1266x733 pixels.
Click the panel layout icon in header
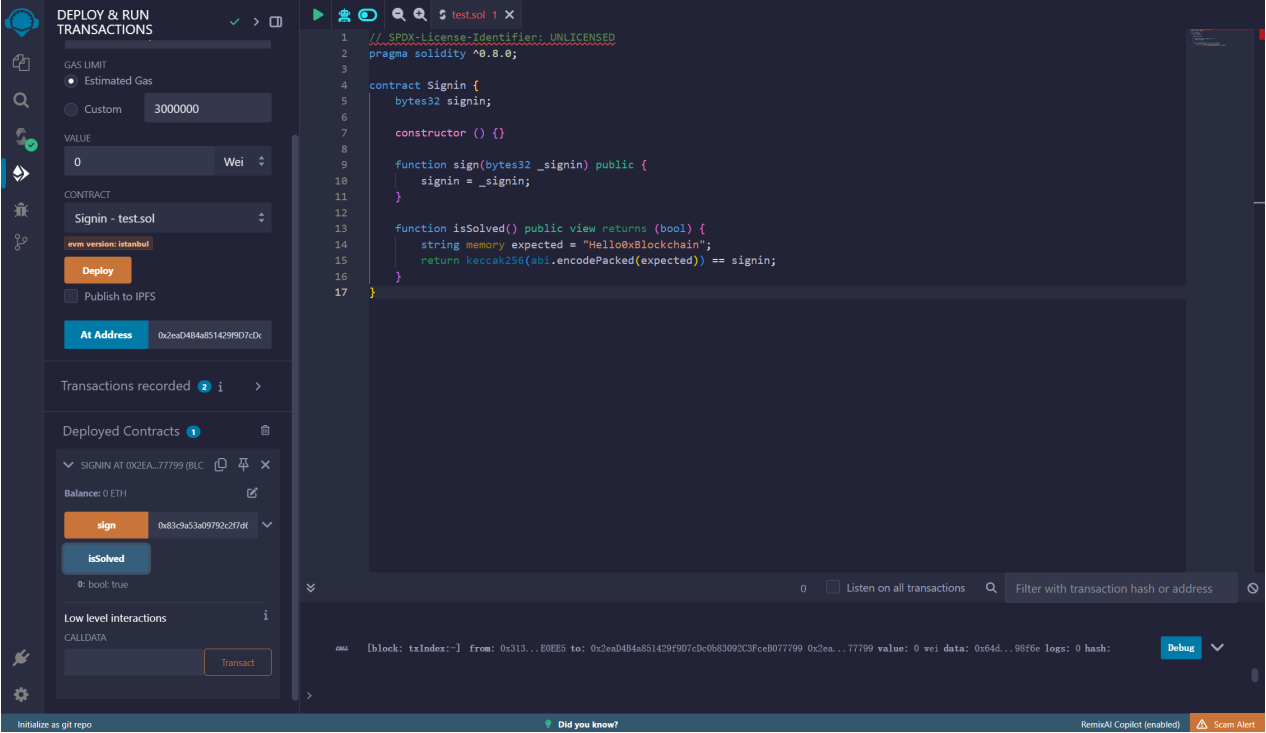click(x=276, y=22)
